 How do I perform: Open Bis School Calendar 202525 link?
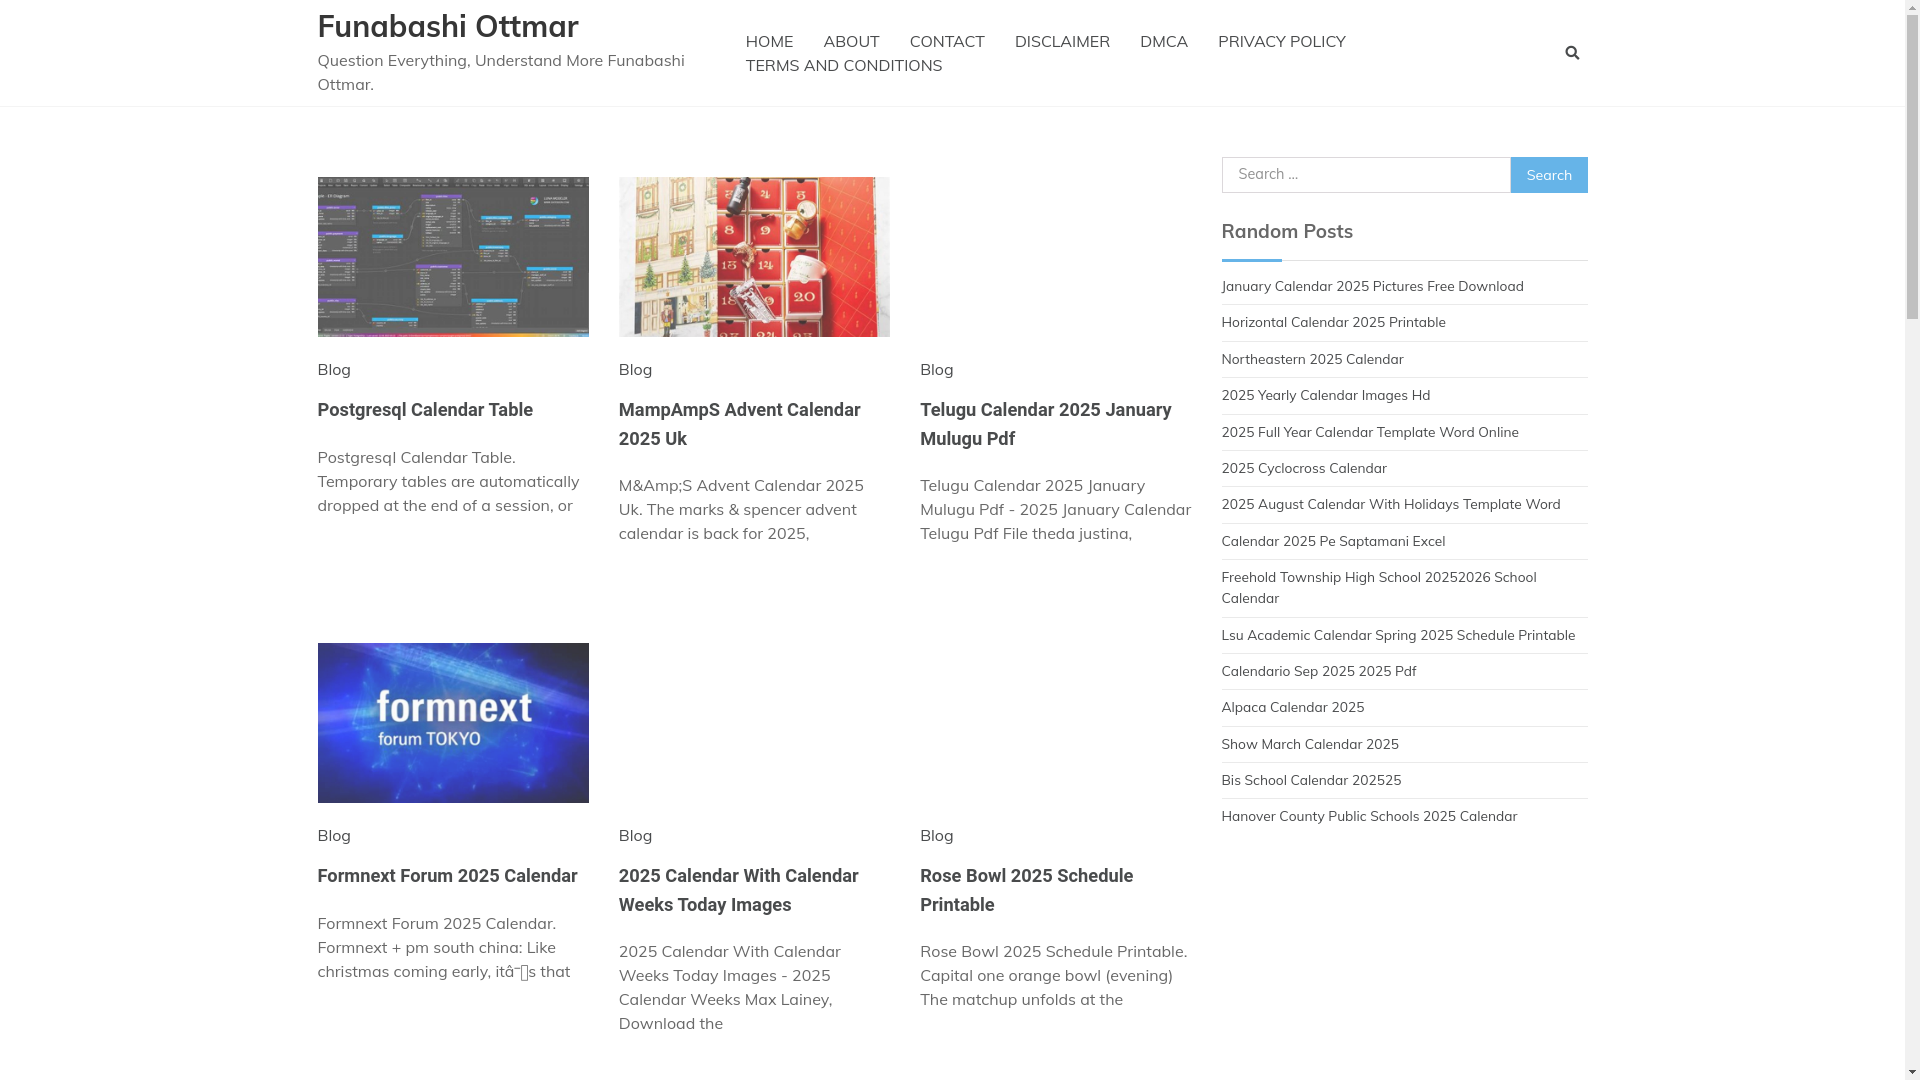(x=1310, y=780)
